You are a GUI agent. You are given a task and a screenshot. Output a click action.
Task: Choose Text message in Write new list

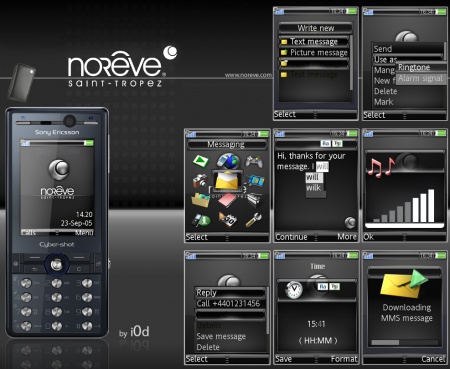pyautogui.click(x=314, y=42)
